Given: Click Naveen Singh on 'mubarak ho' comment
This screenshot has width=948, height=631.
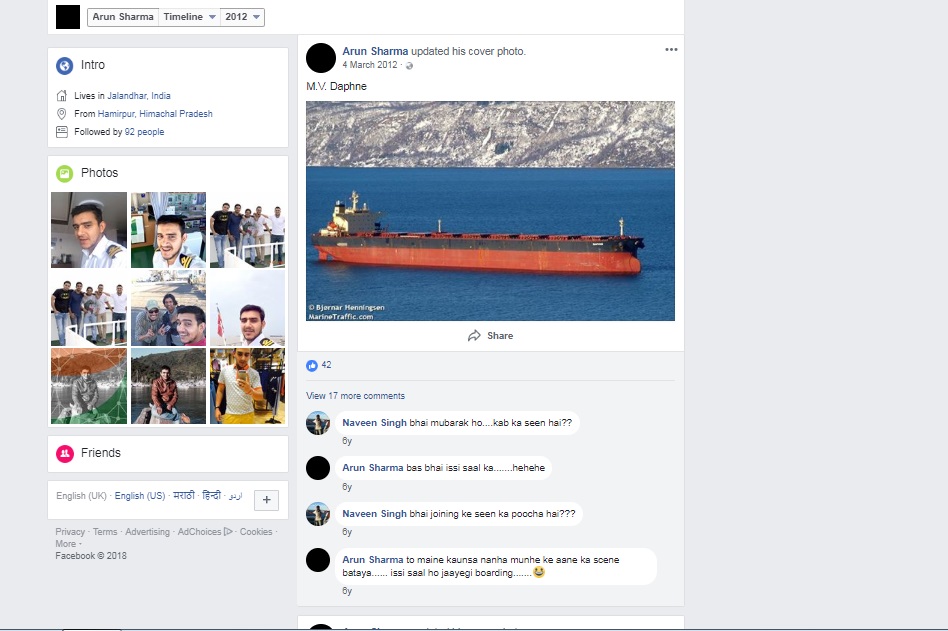Looking at the screenshot, I should (x=374, y=422).
